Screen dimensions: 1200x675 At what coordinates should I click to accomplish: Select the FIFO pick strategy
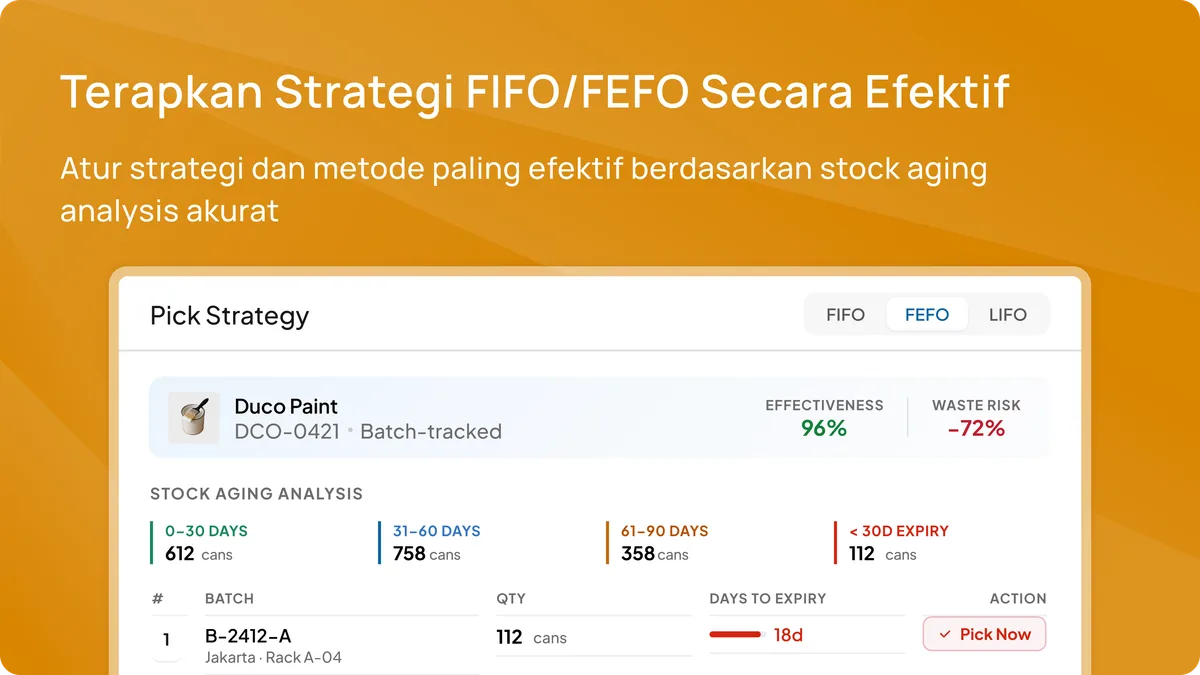pos(845,314)
